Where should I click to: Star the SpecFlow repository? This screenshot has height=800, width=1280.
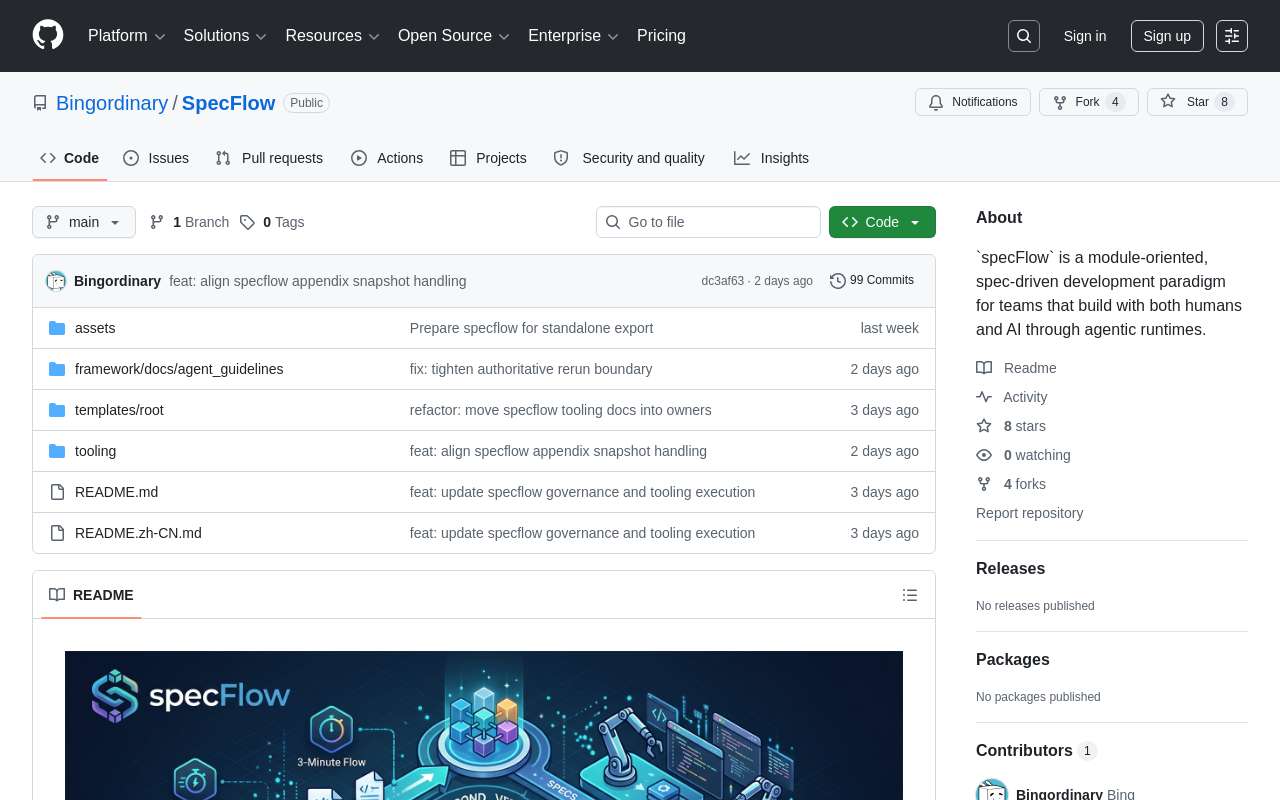(1197, 102)
